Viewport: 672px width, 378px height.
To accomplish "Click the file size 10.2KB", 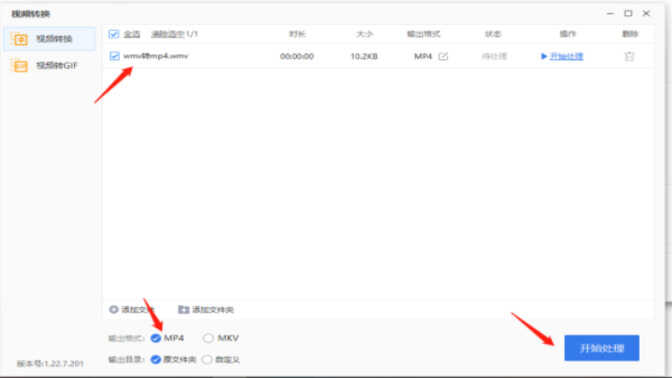I will pos(364,56).
